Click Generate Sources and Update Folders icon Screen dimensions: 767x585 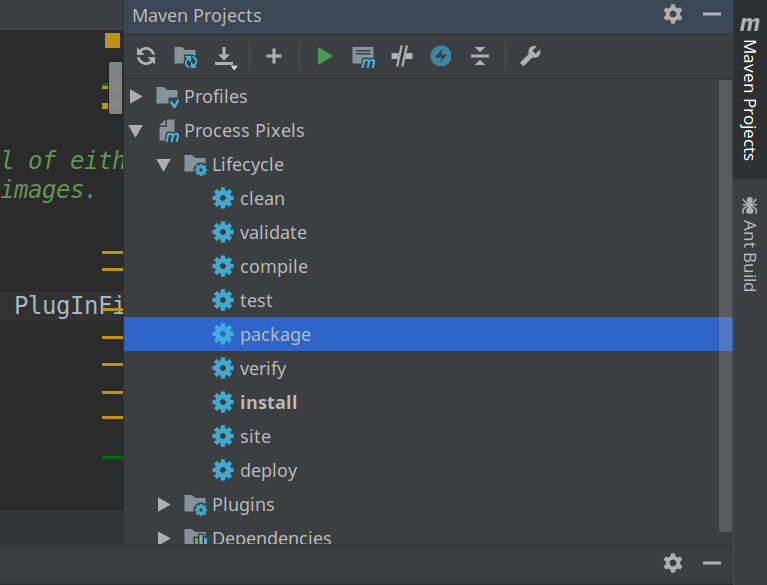(185, 56)
